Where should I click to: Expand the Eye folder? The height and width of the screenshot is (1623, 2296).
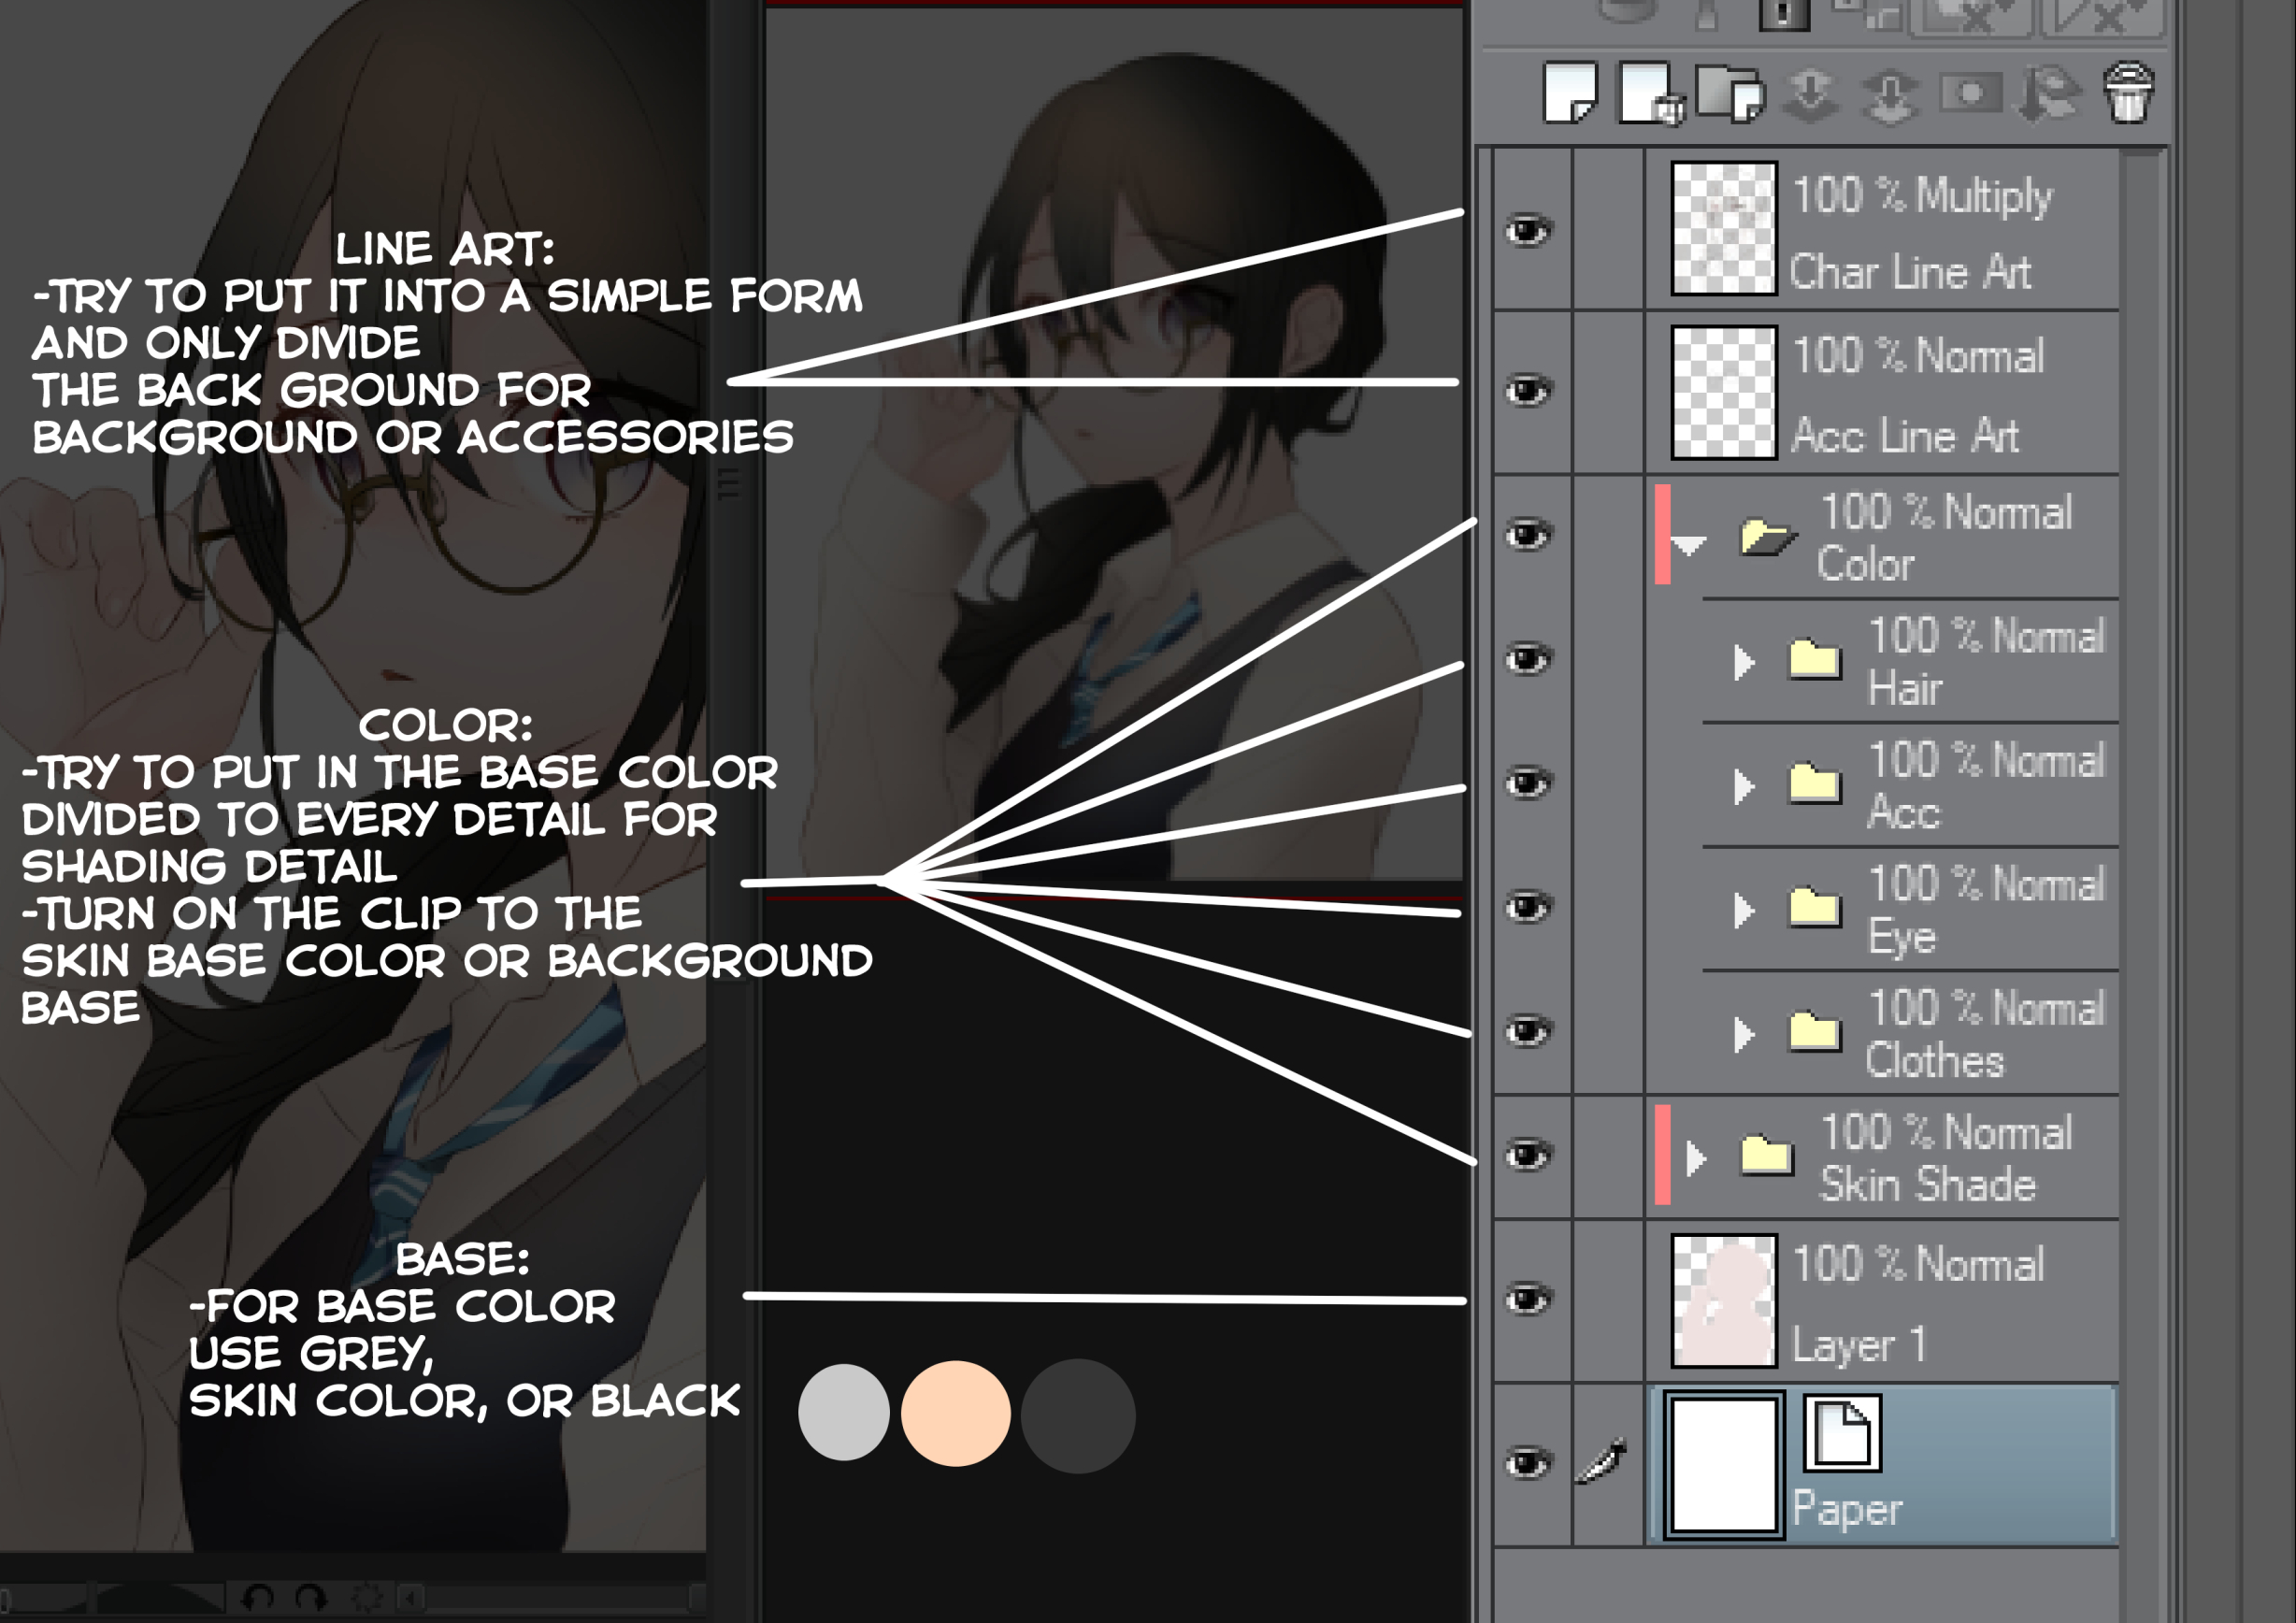click(x=1744, y=910)
